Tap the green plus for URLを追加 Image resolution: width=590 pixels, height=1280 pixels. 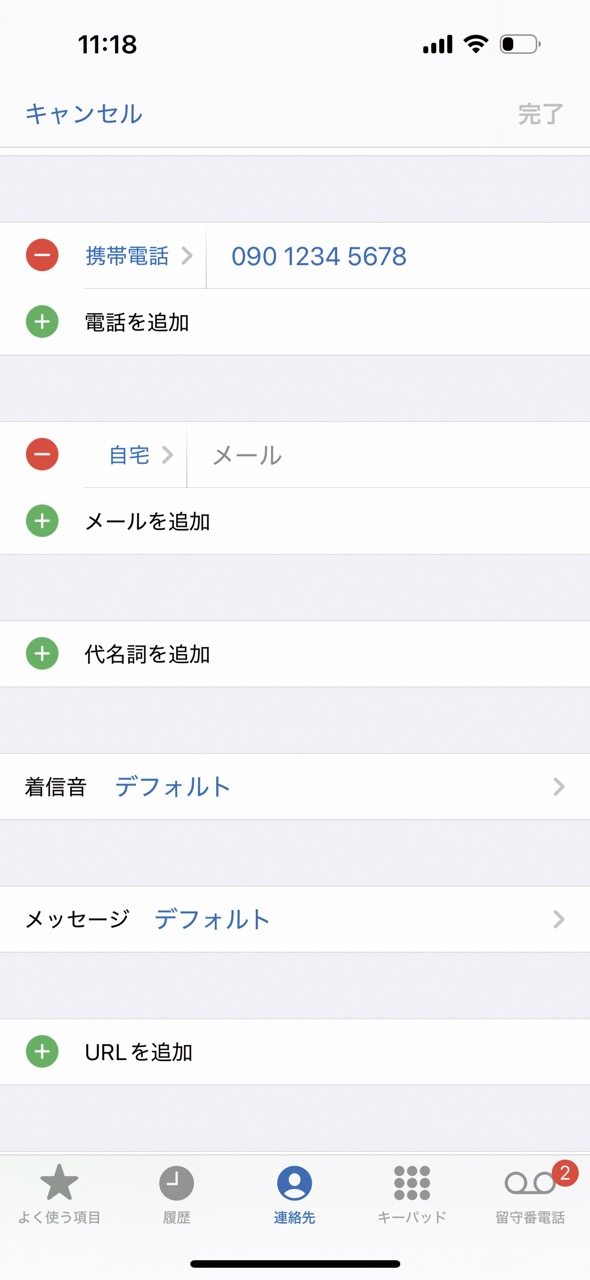point(42,1052)
